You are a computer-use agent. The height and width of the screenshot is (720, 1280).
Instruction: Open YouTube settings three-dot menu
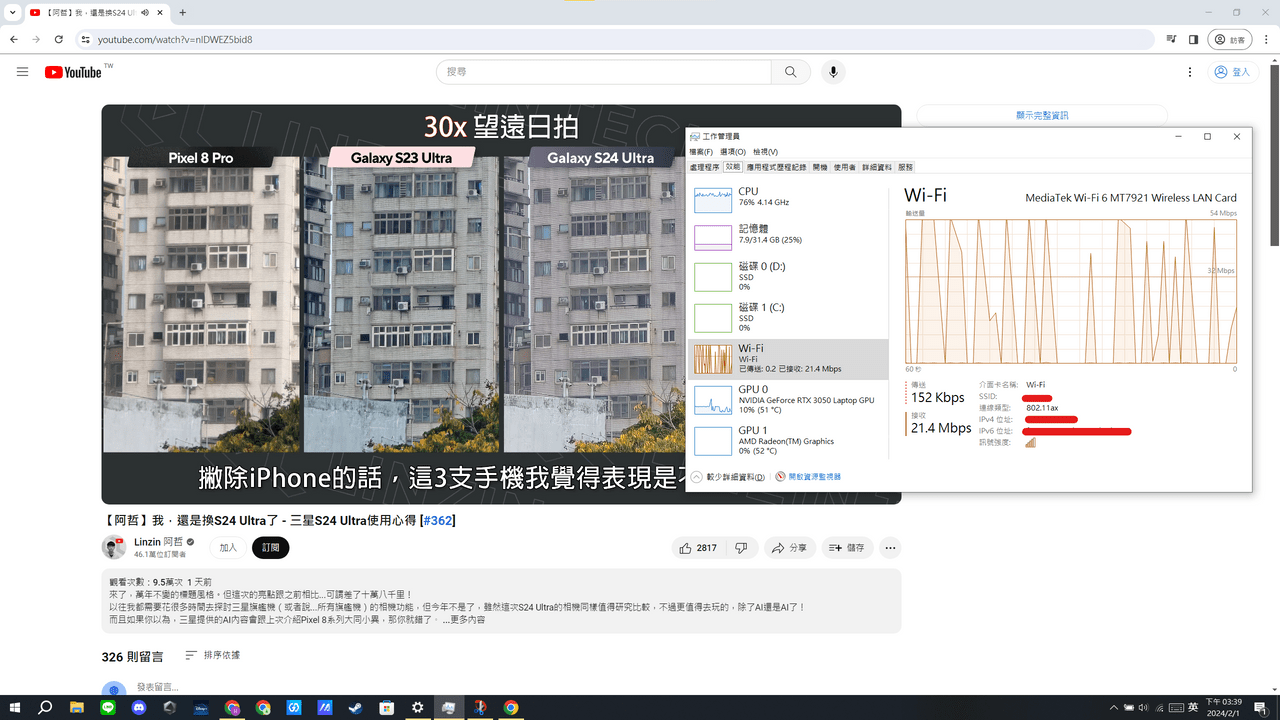(1190, 72)
